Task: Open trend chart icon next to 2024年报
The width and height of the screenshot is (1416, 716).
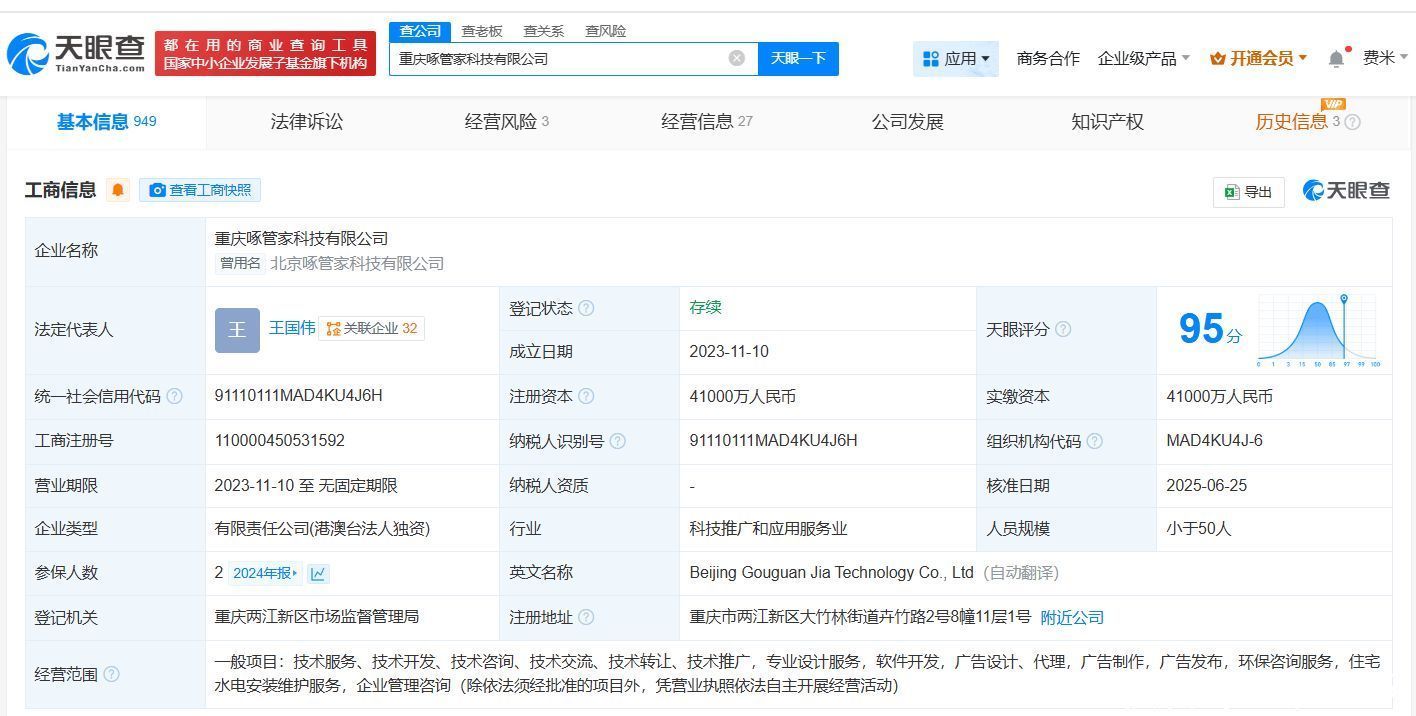Action: pos(316,573)
